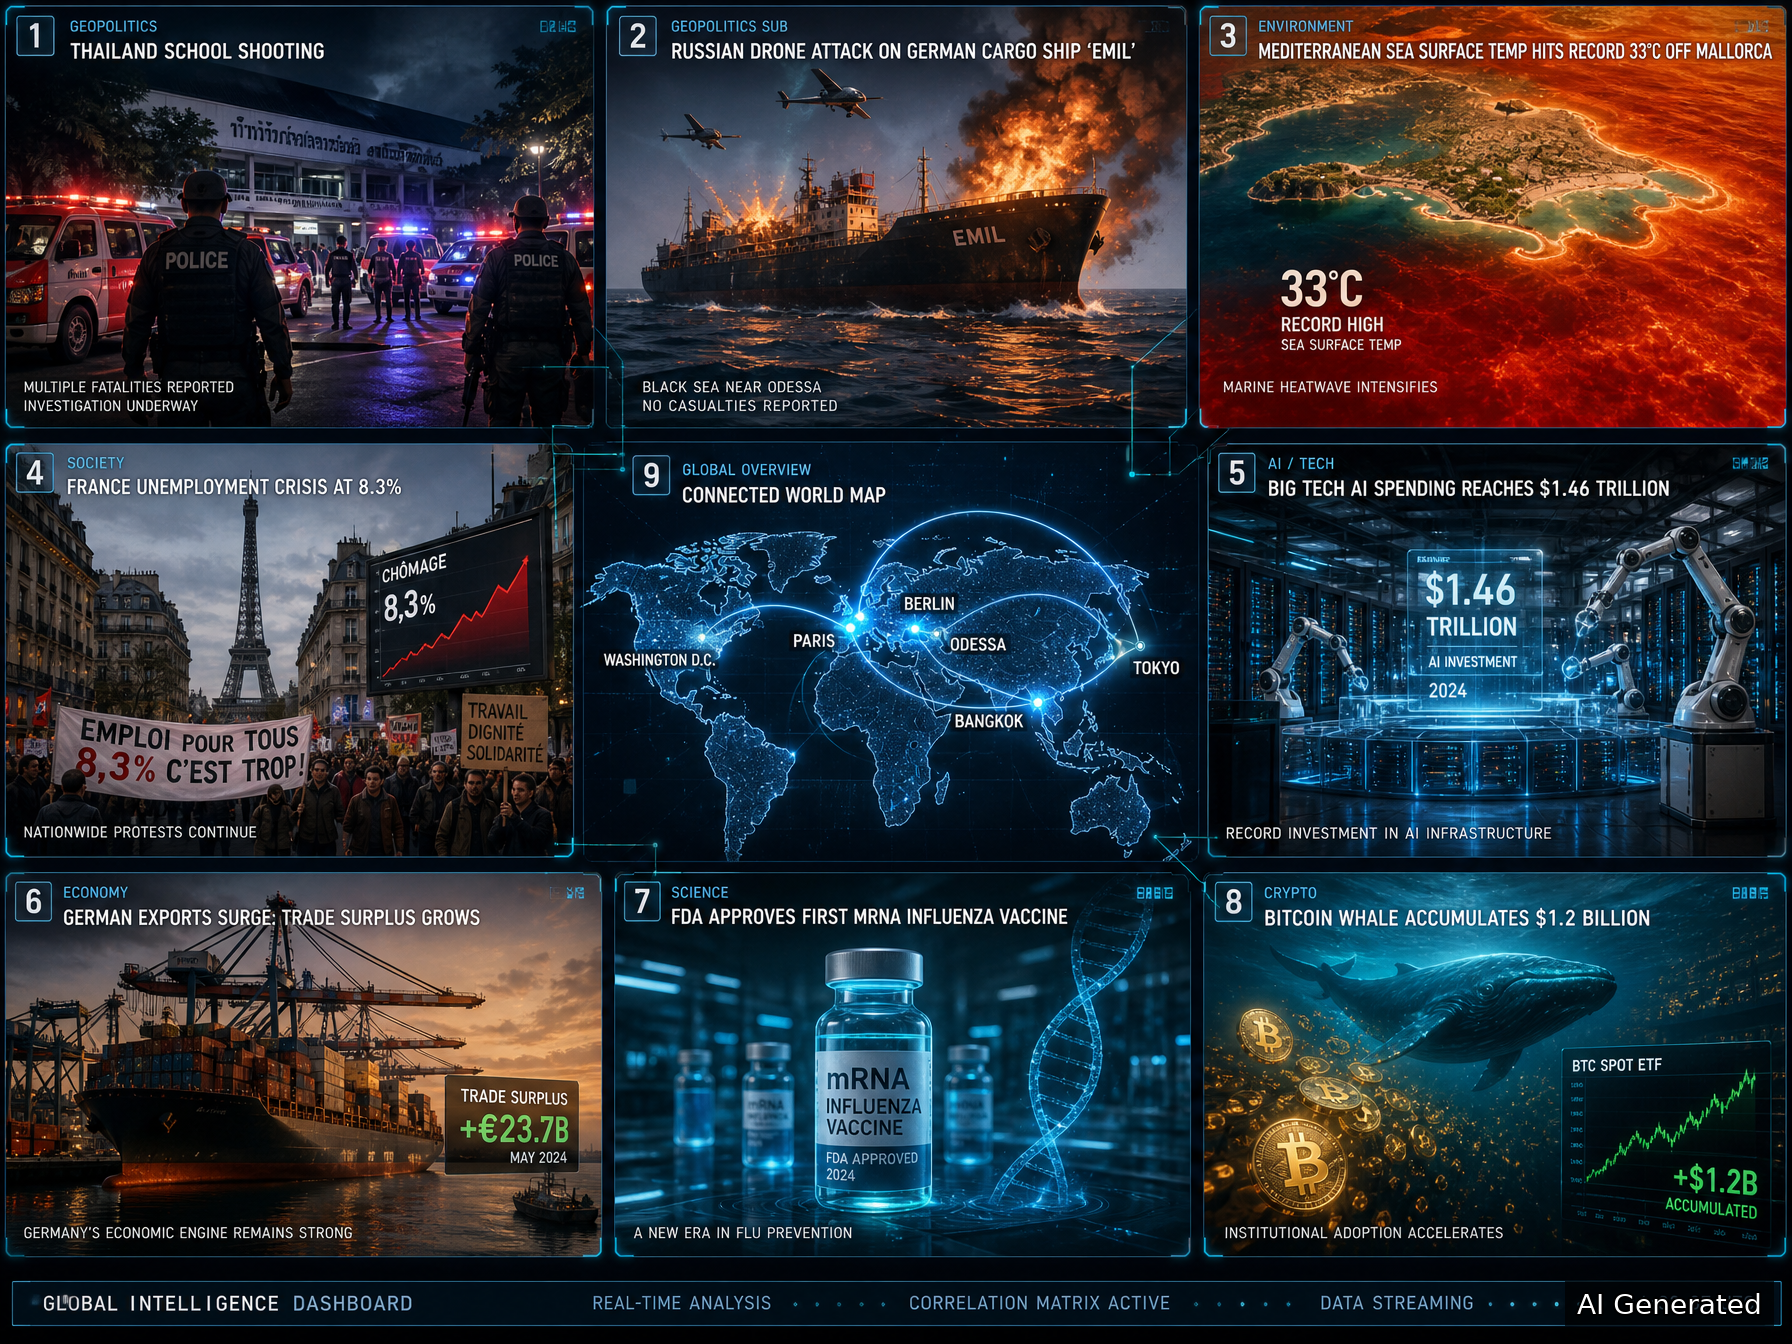Viewport: 1792px width, 1344px height.
Task: Select the ECONOMY category label
Action: tap(95, 893)
